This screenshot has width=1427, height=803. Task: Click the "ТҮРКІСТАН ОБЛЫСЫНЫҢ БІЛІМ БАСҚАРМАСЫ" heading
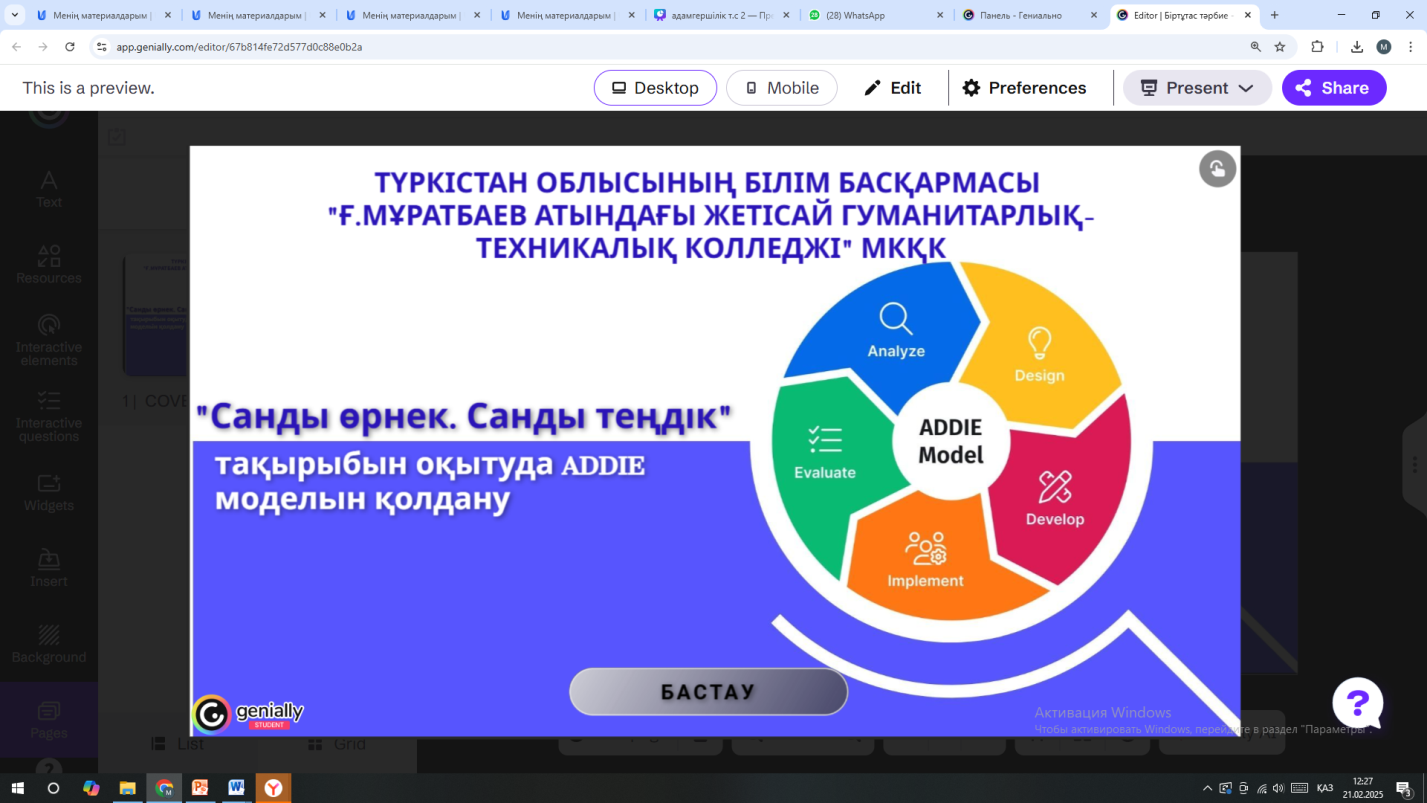707,183
